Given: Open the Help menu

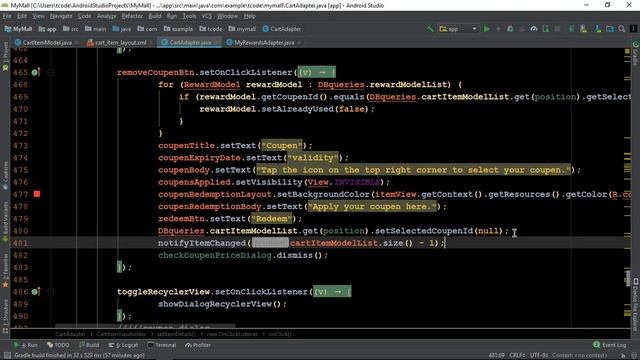Looking at the screenshot, I should point(249,16).
